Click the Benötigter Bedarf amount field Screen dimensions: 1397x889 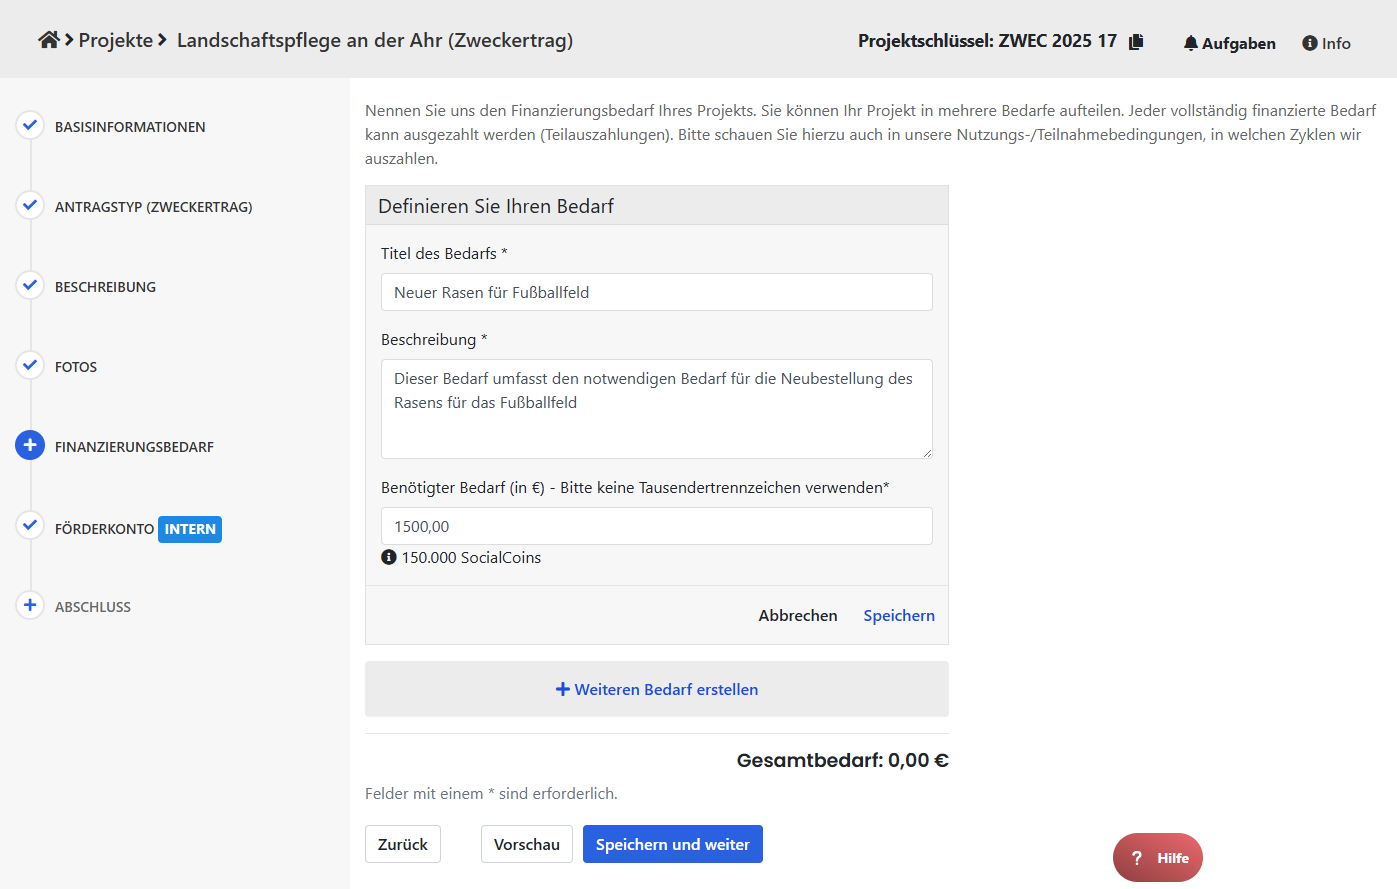pyautogui.click(x=656, y=526)
